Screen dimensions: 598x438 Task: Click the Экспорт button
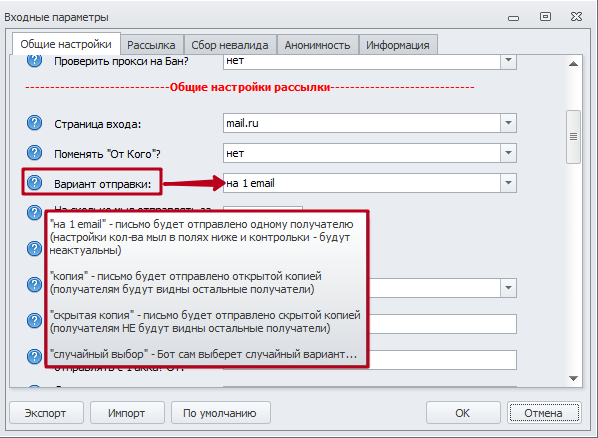[x=46, y=413]
